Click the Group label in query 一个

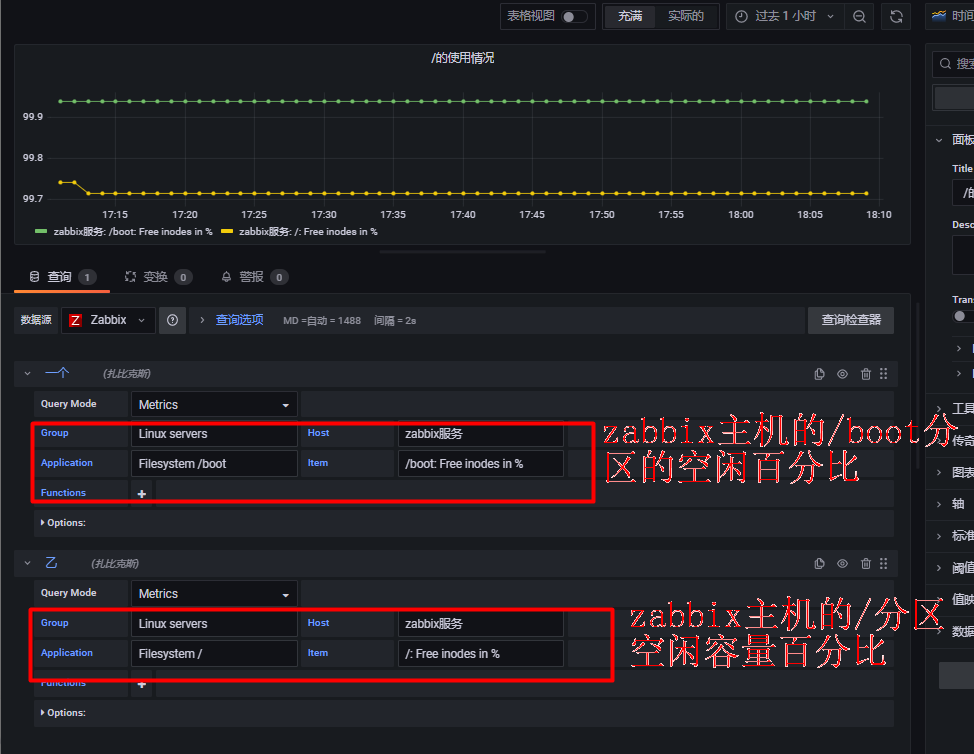point(55,433)
